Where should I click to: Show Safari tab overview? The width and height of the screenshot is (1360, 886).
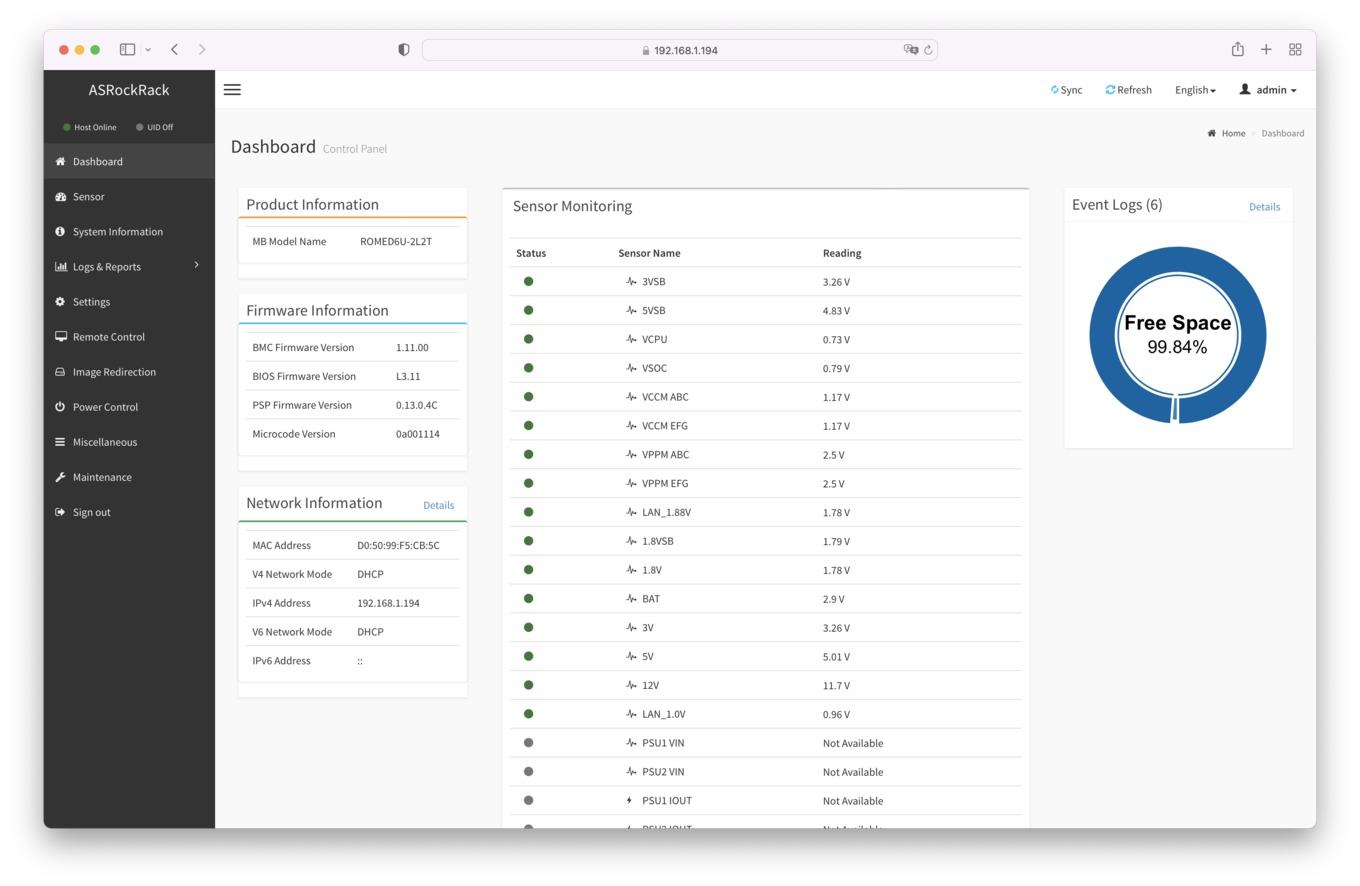click(x=1295, y=49)
